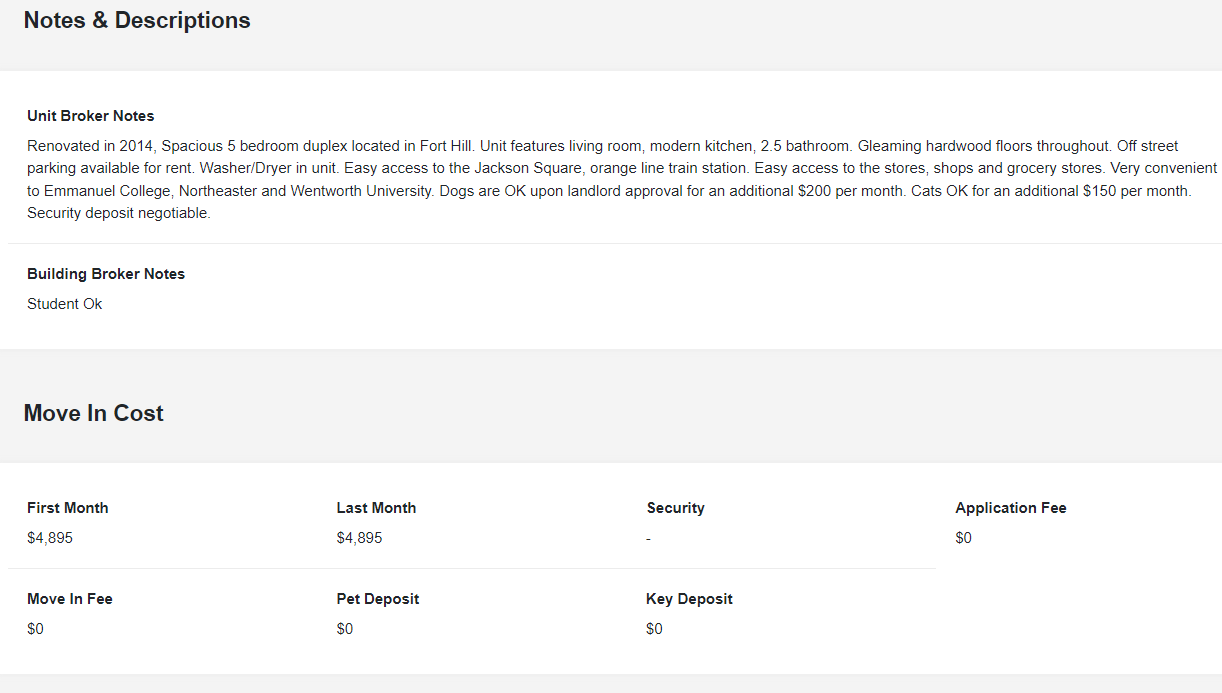
Task: Click the Application Fee label
Action: 1011,508
